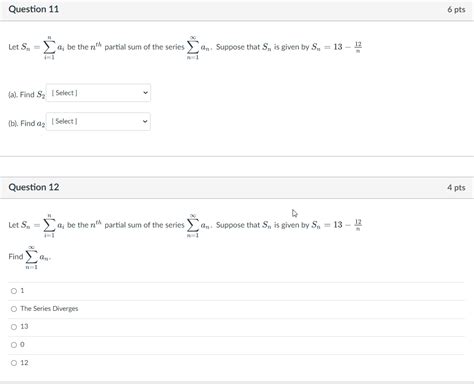Click the Find infinite sum expression

pyautogui.click(x=30, y=257)
